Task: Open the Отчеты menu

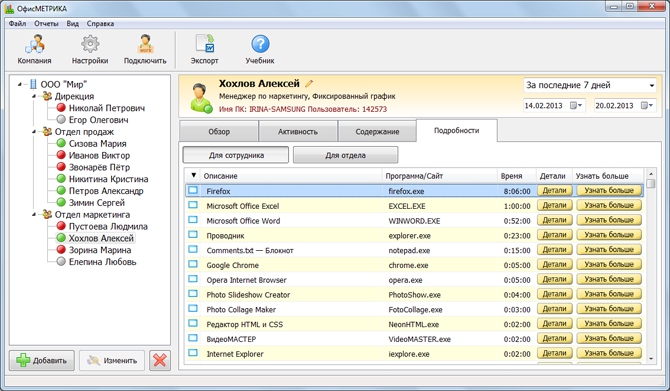Action: (x=46, y=24)
